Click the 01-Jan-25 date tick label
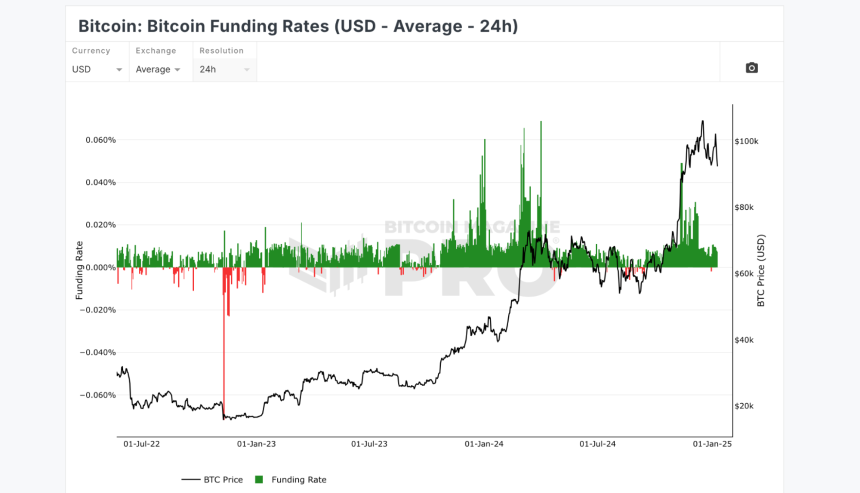The image size is (860, 493). (x=712, y=444)
